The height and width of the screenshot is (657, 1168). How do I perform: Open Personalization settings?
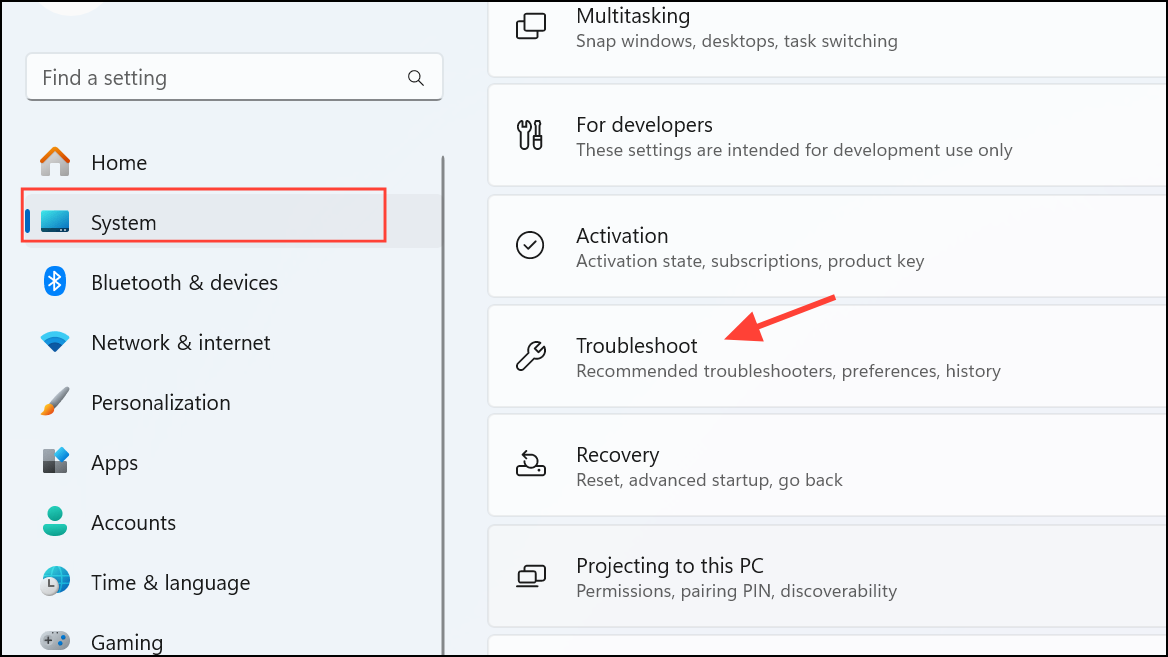click(x=232, y=402)
